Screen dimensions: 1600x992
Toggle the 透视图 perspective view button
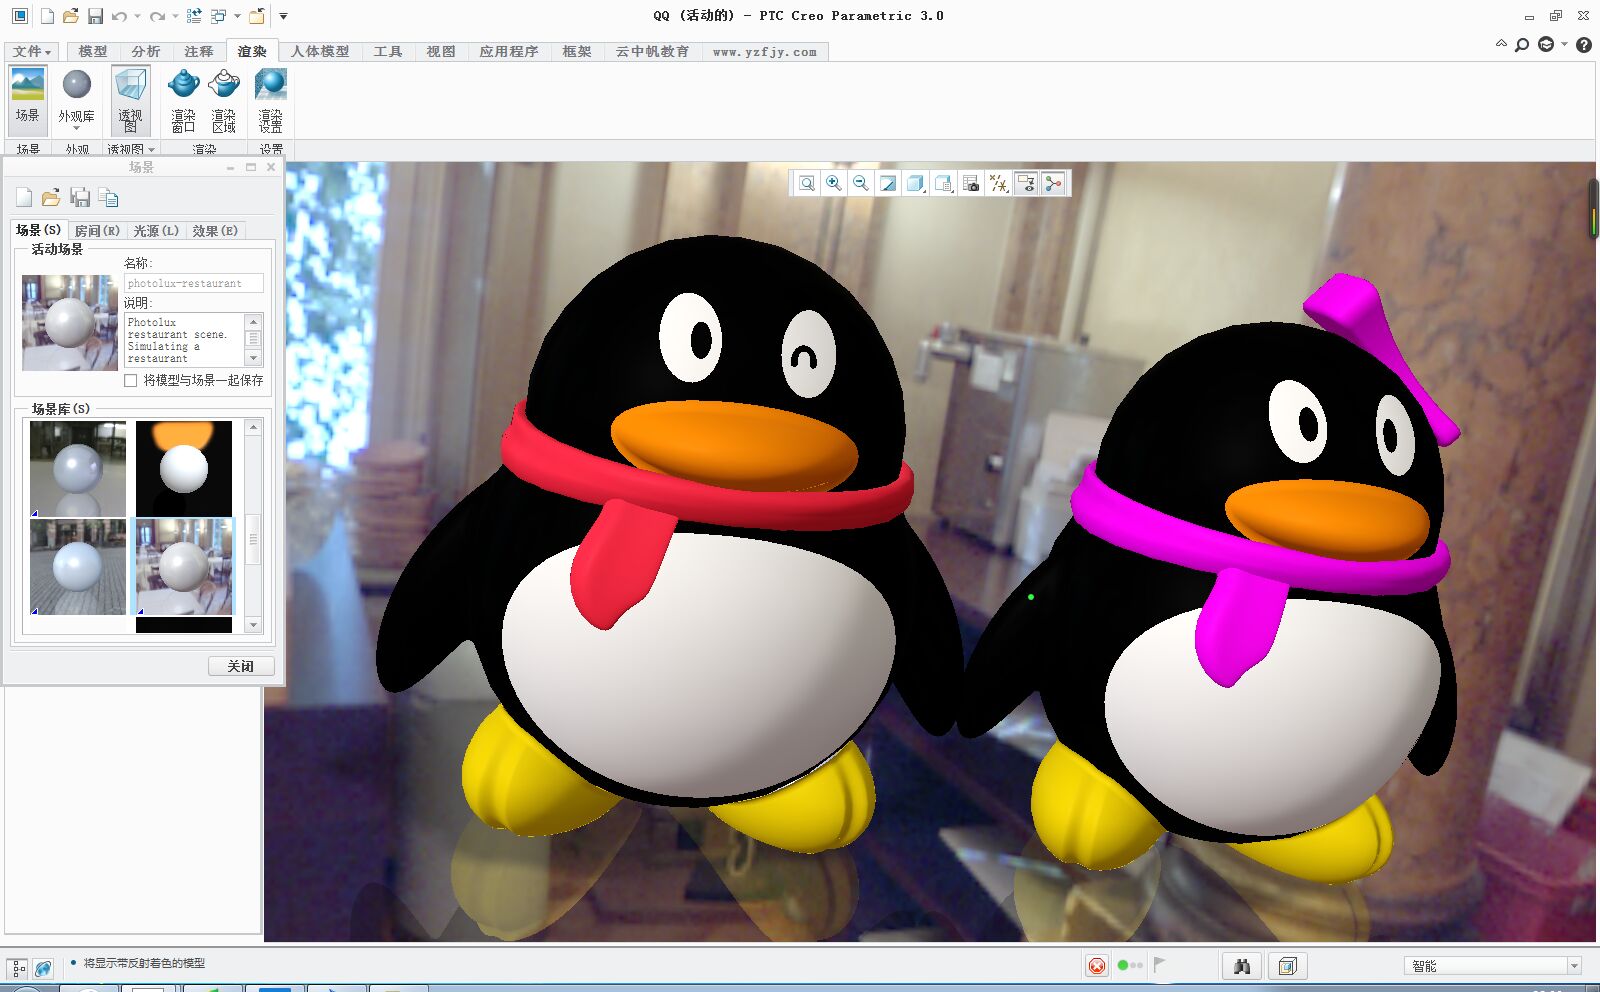130,100
